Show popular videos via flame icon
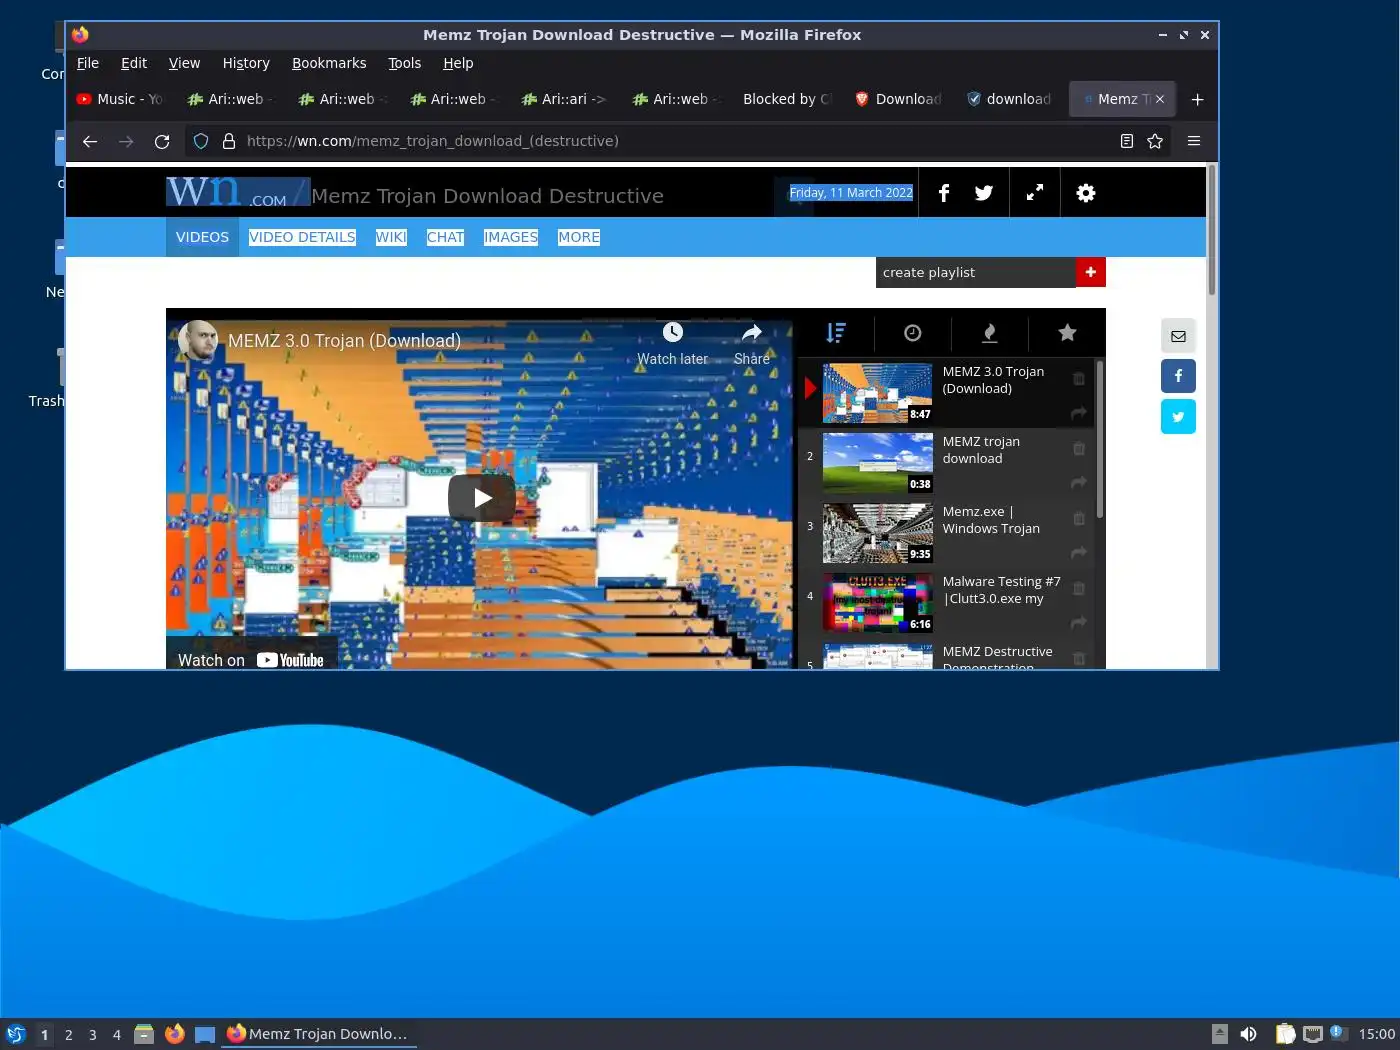Viewport: 1400px width, 1050px height. pos(989,333)
